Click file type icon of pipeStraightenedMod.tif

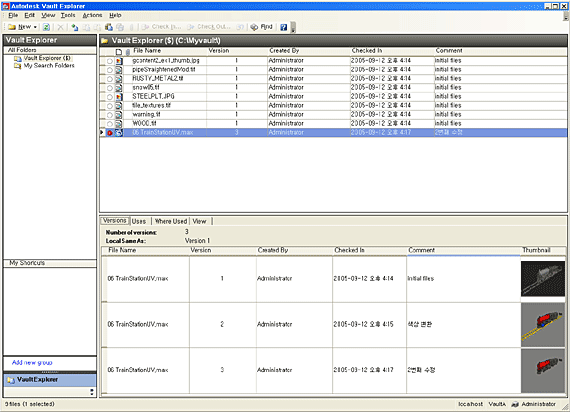coord(119,70)
